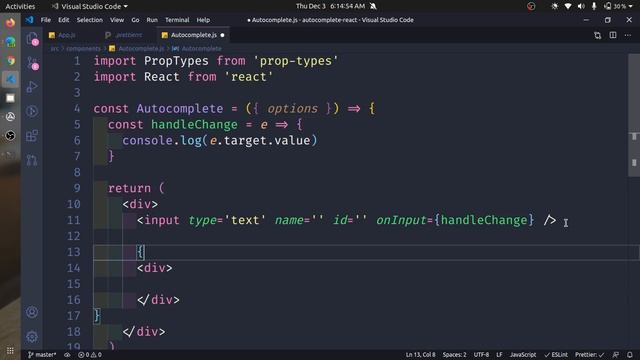
Task: Open the Terminal menu
Action: tap(177, 20)
